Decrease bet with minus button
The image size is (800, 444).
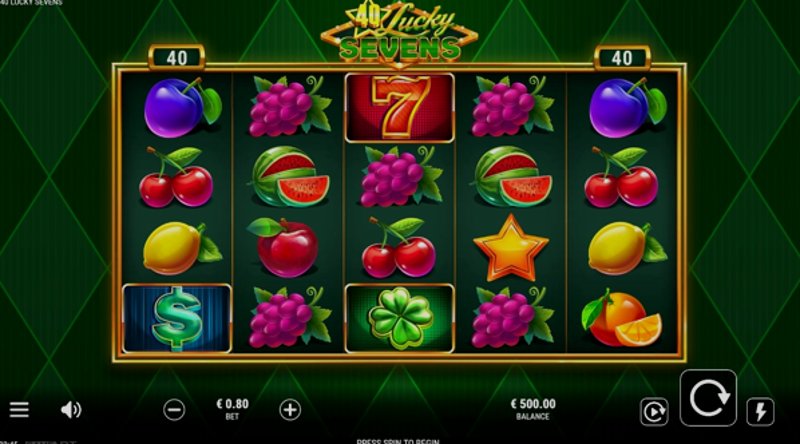(x=174, y=410)
